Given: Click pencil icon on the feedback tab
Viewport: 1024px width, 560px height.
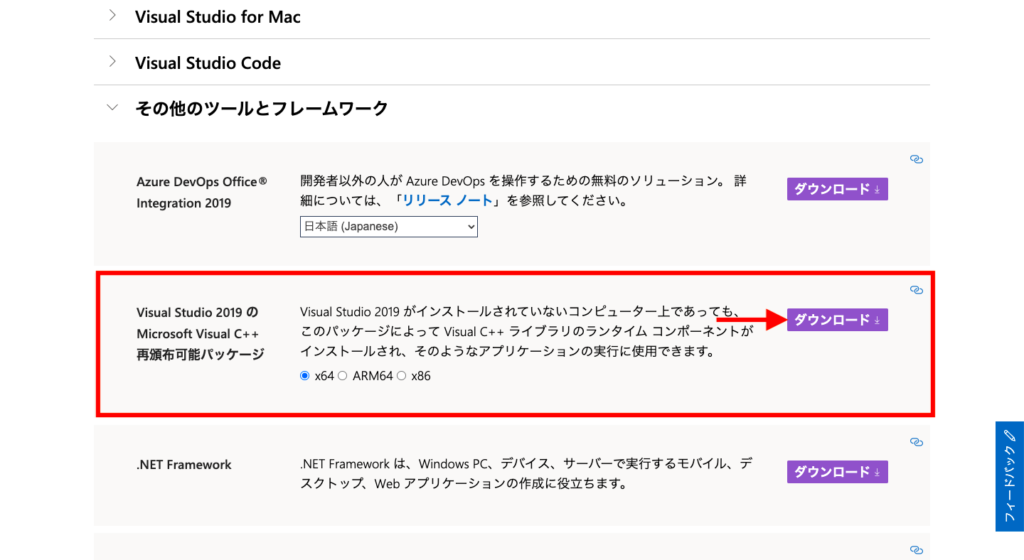Looking at the screenshot, I should [x=1009, y=436].
